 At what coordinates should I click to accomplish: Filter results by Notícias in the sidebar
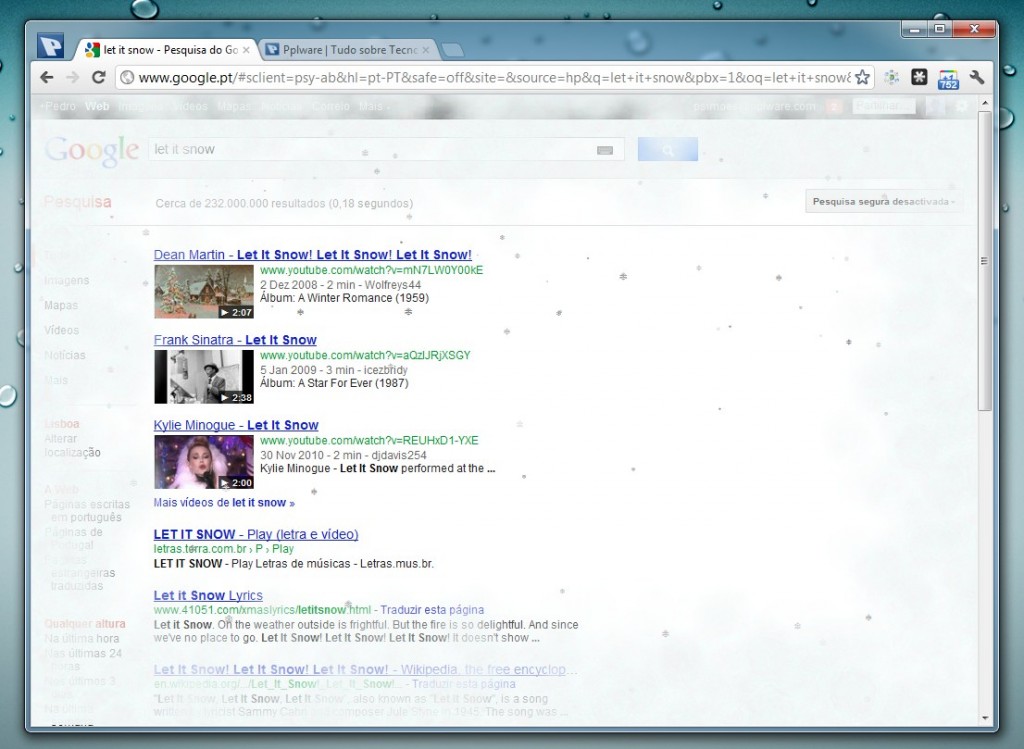[x=65, y=355]
